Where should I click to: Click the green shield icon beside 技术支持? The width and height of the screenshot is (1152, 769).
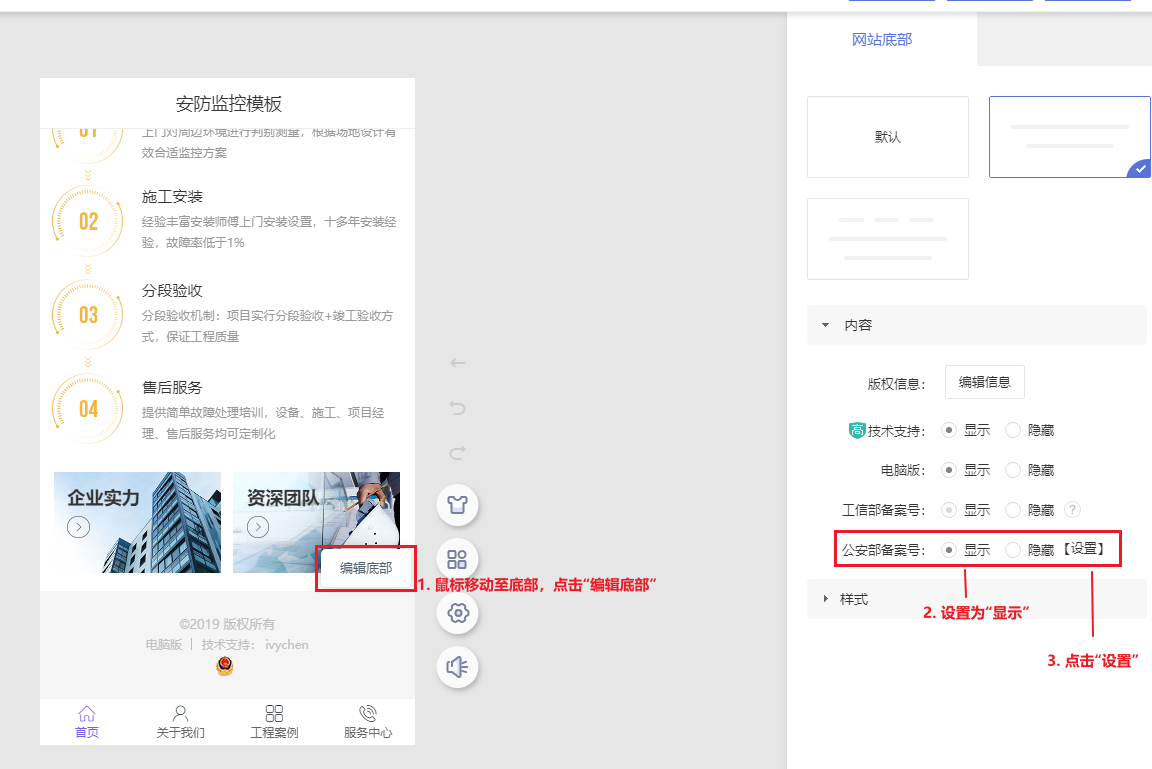(857, 430)
